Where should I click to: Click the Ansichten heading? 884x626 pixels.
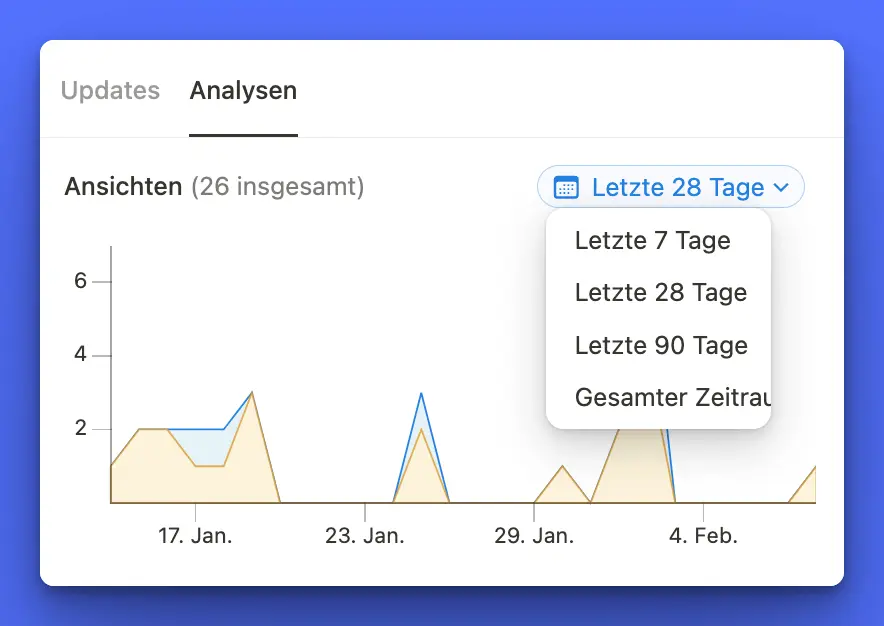(123, 187)
